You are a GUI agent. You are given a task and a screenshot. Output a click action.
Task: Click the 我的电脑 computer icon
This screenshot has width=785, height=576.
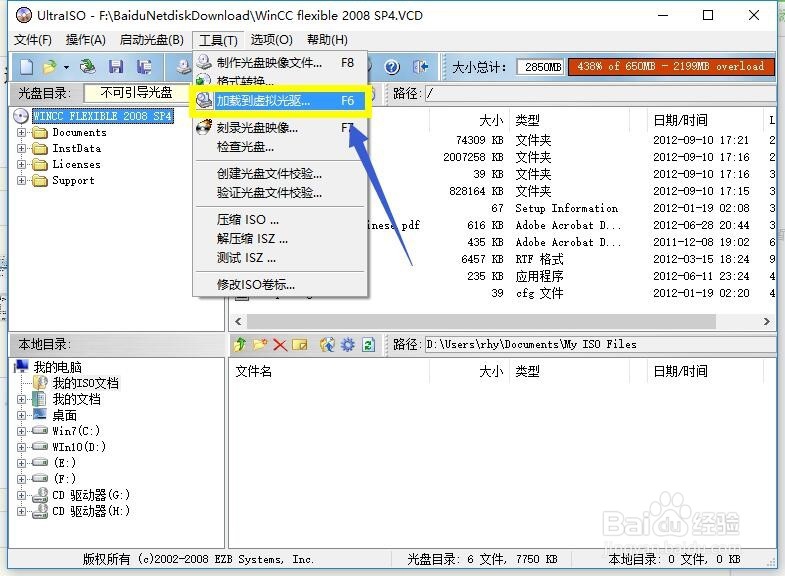[21, 367]
